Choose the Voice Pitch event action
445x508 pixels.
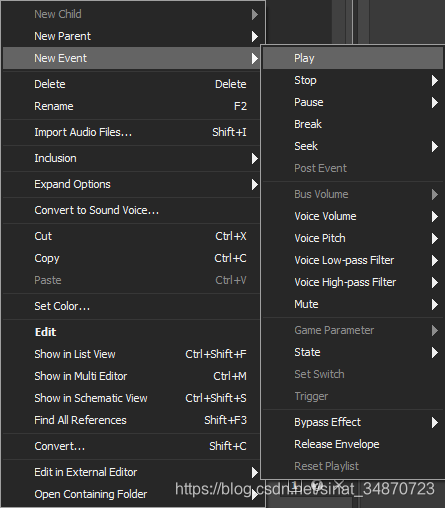coord(353,238)
